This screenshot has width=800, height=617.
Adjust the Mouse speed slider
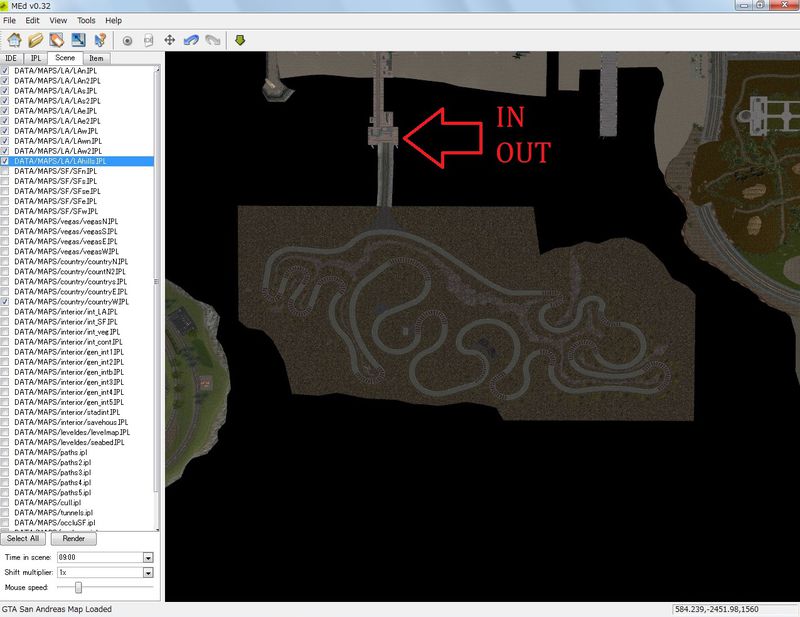[78, 588]
